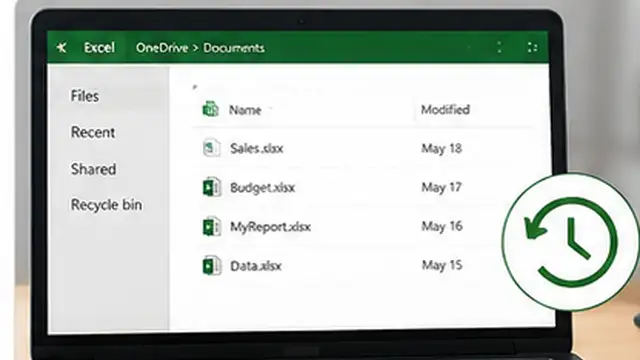This screenshot has width=640, height=360.
Task: Open Recent in the sidebar
Action: (93, 132)
